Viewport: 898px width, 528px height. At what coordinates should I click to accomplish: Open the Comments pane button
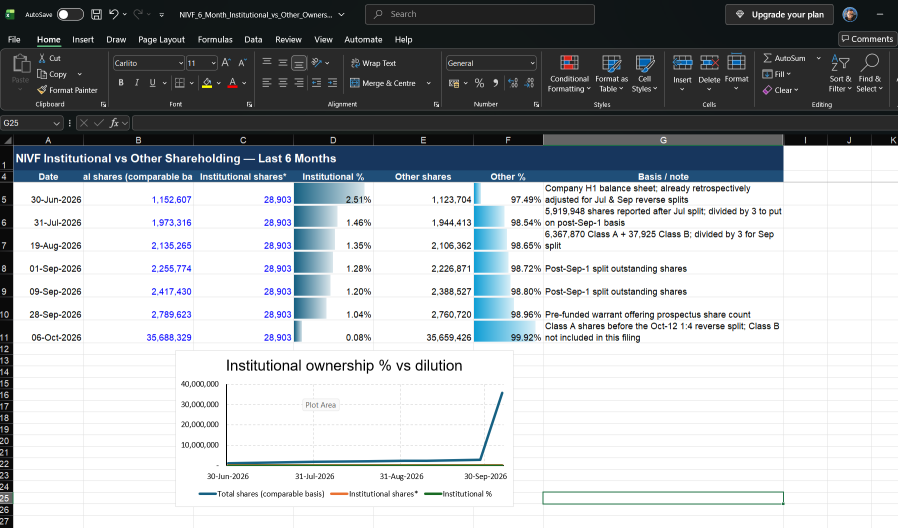(x=867, y=39)
